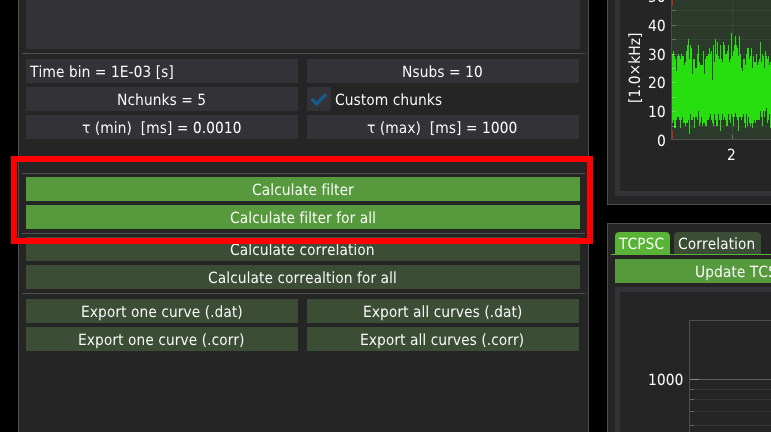Click the Time bin value field
This screenshot has width=771, height=432.
pyautogui.click(x=161, y=72)
